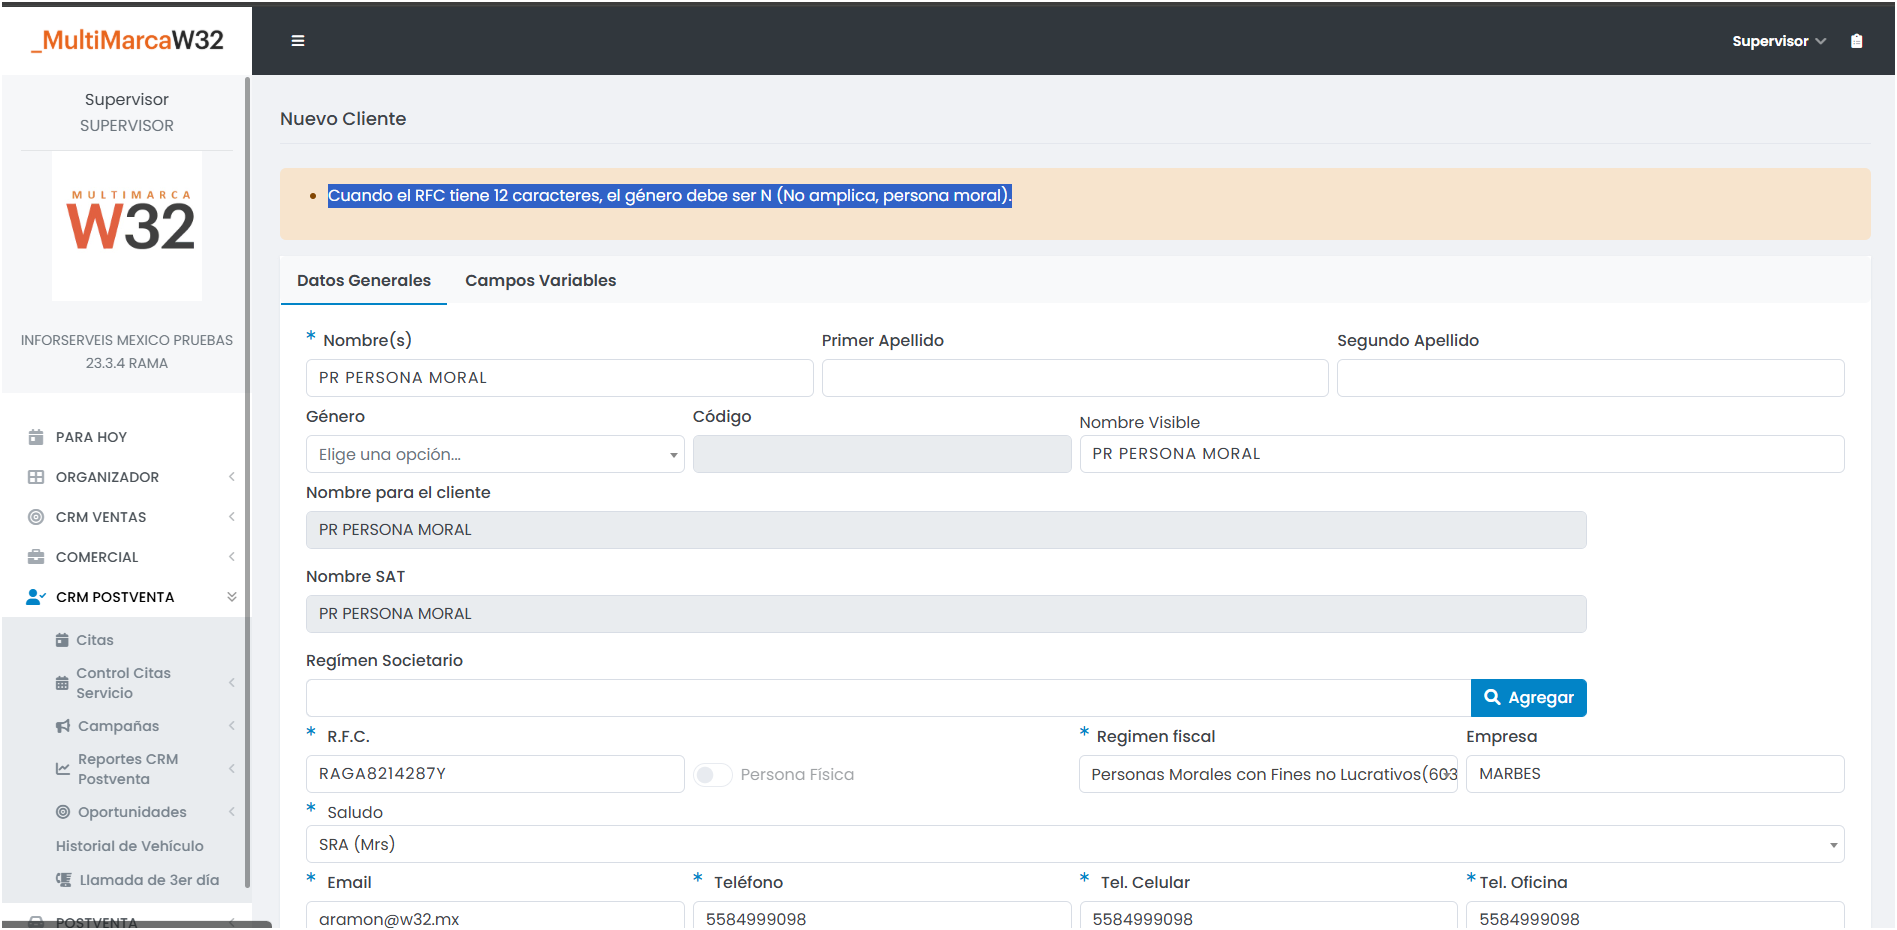Click the hamburger menu icon in header

point(298,41)
